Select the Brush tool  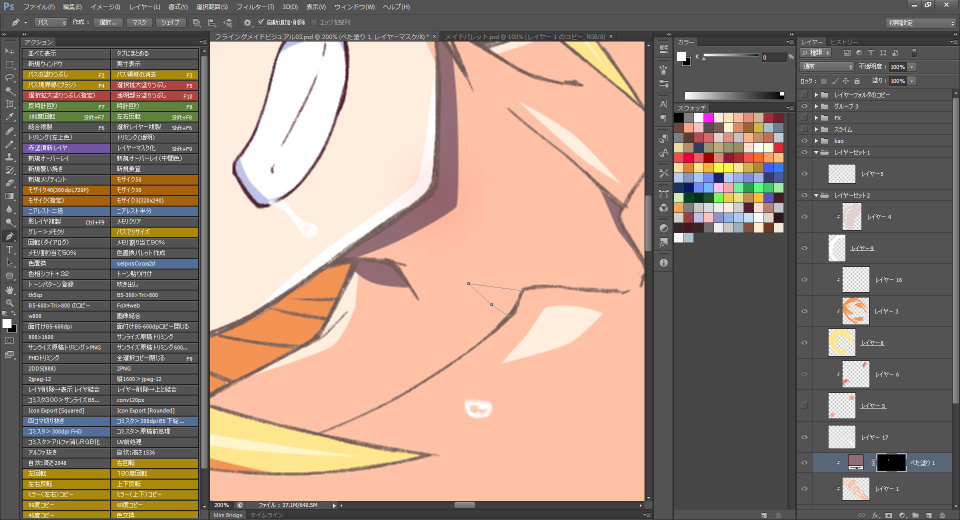(9, 144)
